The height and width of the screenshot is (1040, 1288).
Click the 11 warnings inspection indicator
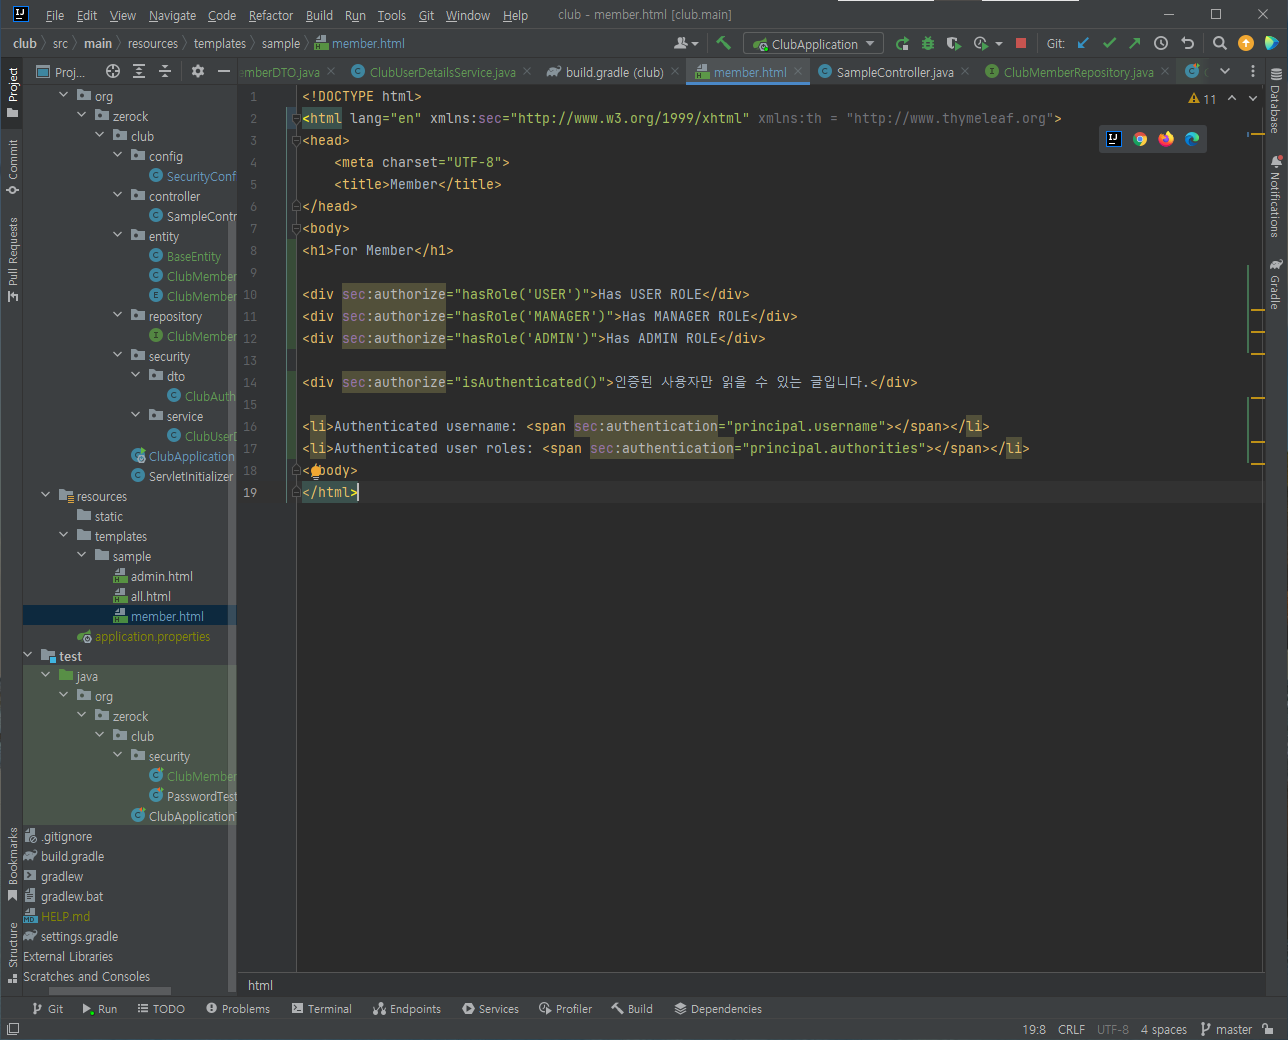1202,98
